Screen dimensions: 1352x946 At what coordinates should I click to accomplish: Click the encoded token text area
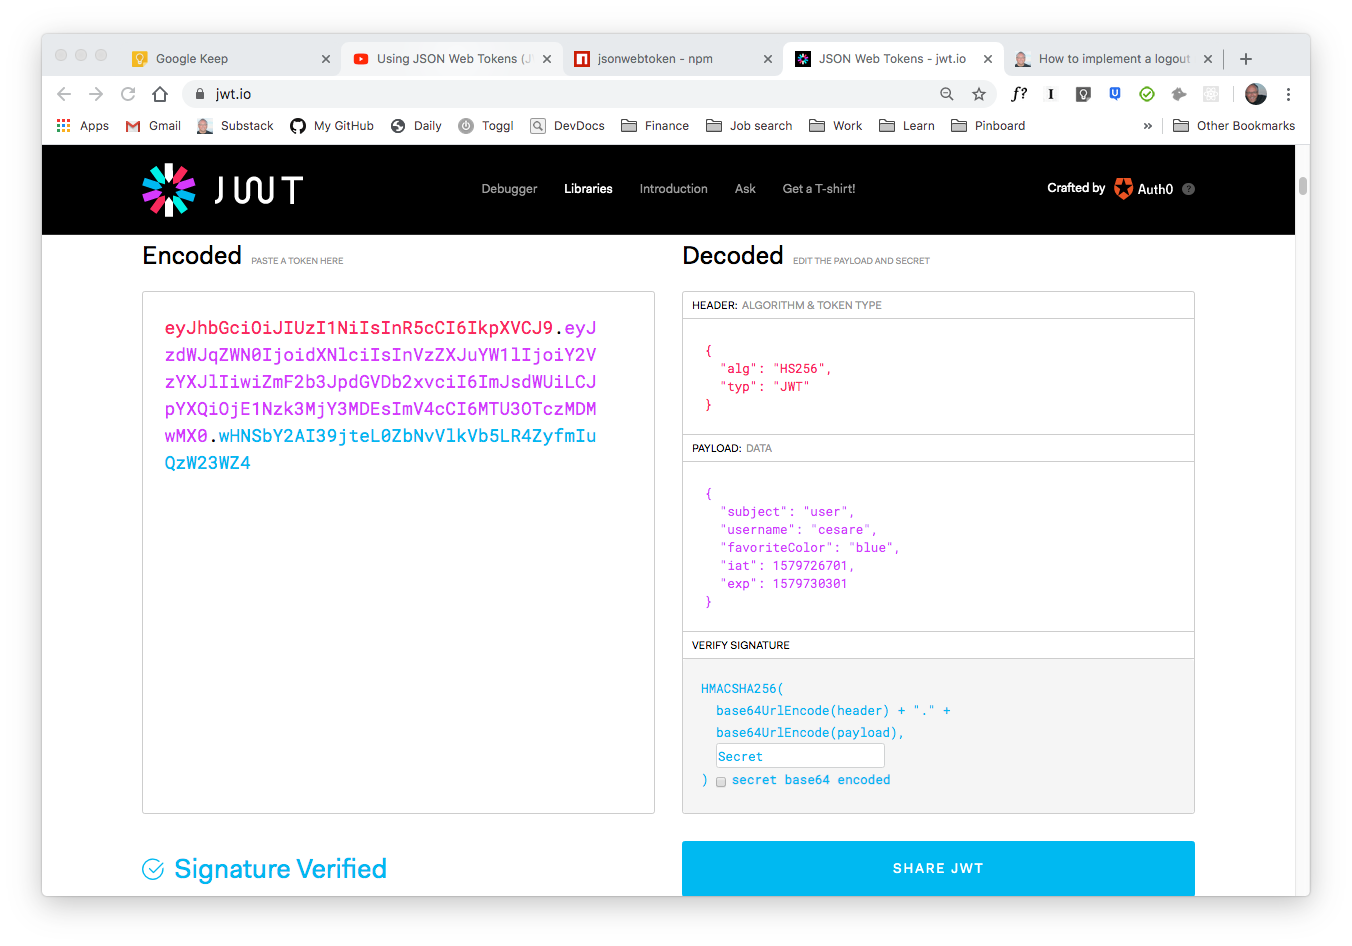tap(398, 552)
